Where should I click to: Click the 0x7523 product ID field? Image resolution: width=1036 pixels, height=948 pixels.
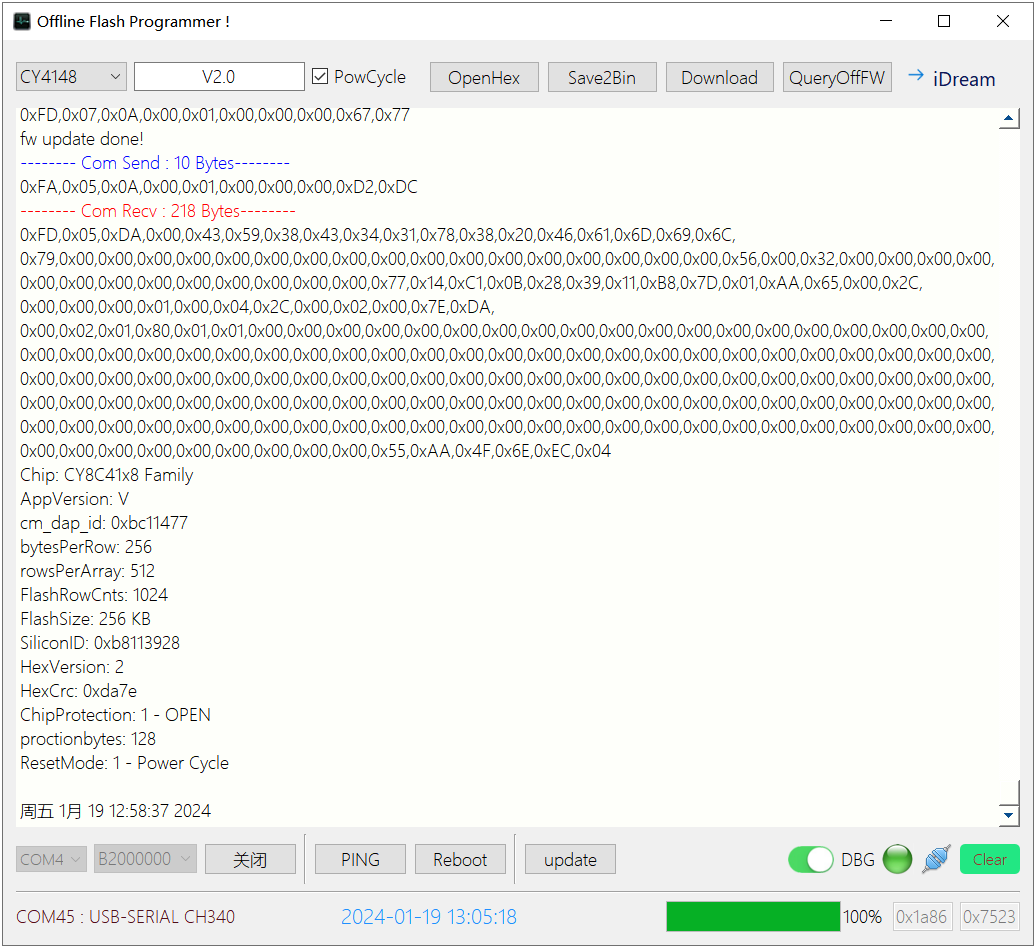pos(989,916)
